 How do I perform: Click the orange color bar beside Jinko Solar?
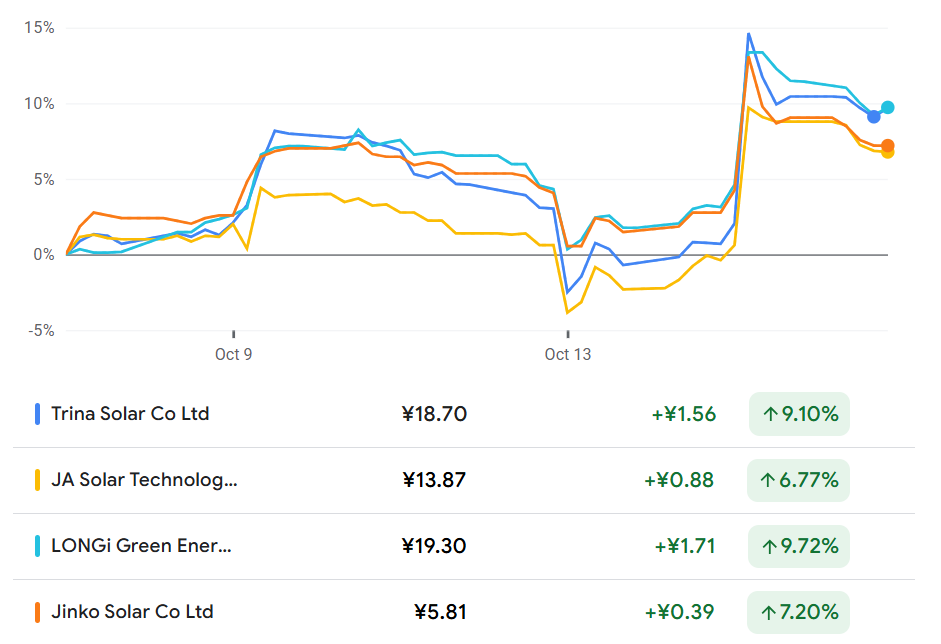click(37, 612)
